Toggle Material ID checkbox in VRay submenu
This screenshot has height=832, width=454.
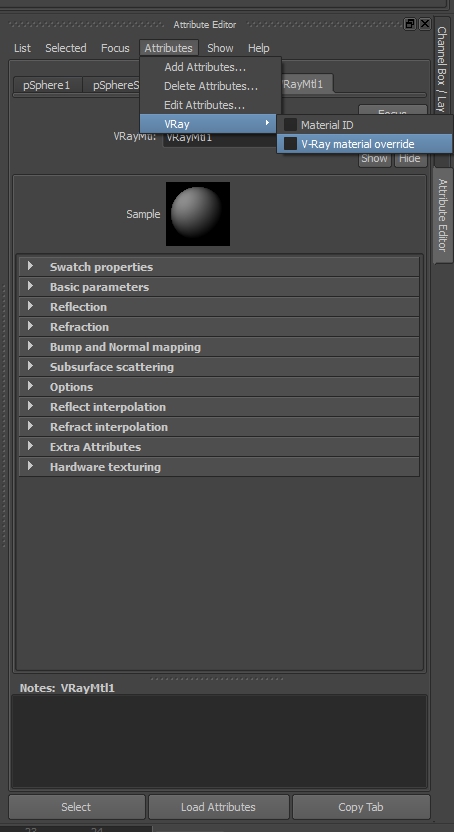(290, 125)
